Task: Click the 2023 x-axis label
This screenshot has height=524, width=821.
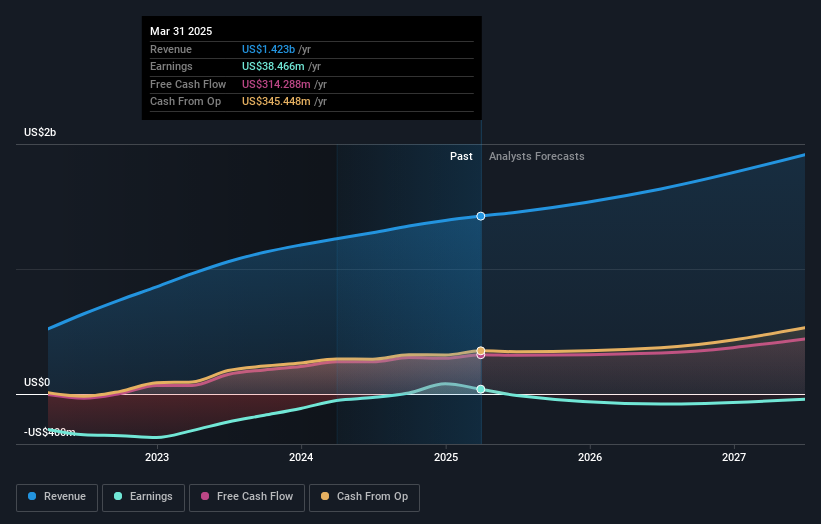Action: coord(157,458)
